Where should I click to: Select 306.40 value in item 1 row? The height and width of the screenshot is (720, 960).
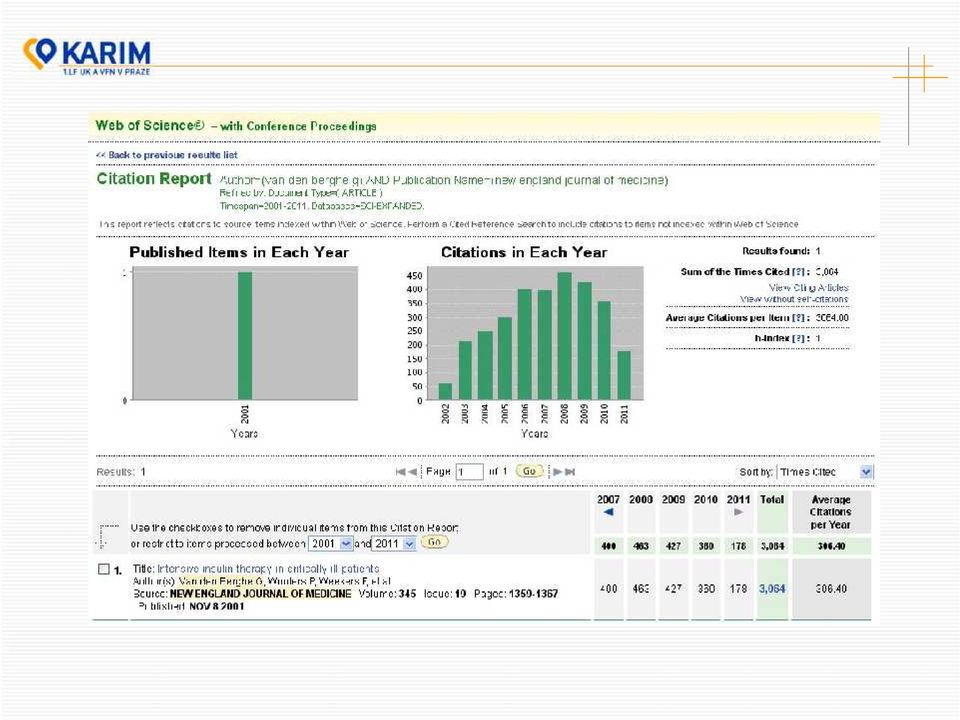[x=831, y=589]
